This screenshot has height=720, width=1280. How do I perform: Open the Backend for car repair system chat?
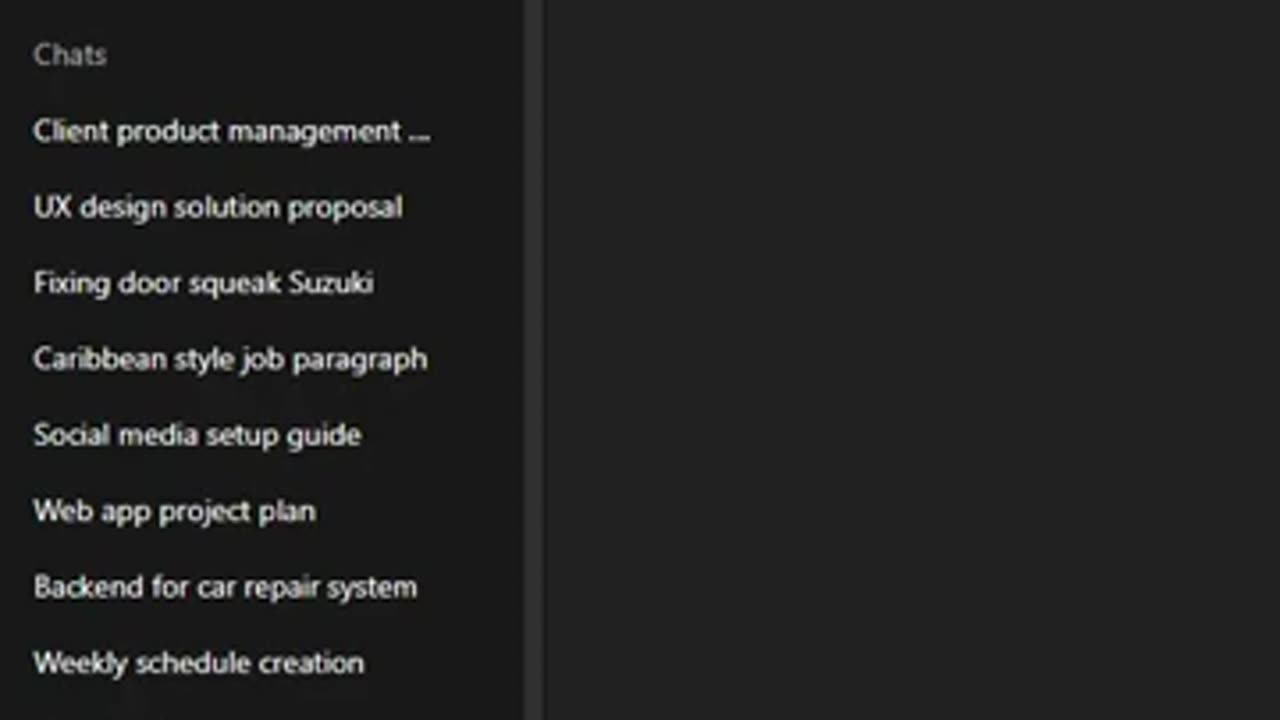point(225,588)
